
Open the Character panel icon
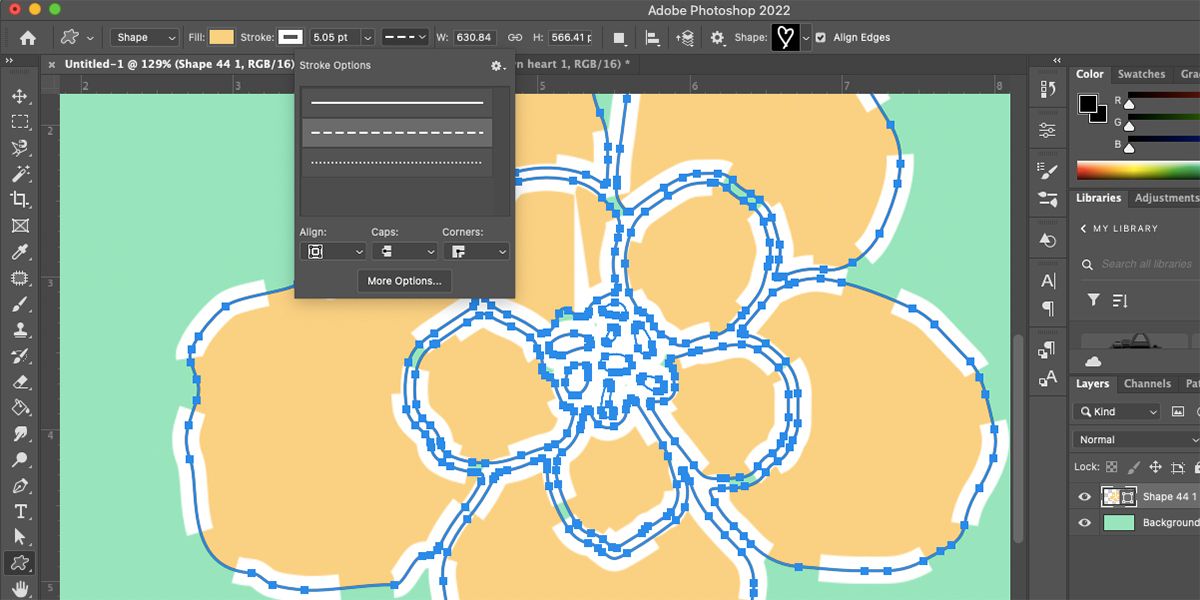pos(1047,281)
